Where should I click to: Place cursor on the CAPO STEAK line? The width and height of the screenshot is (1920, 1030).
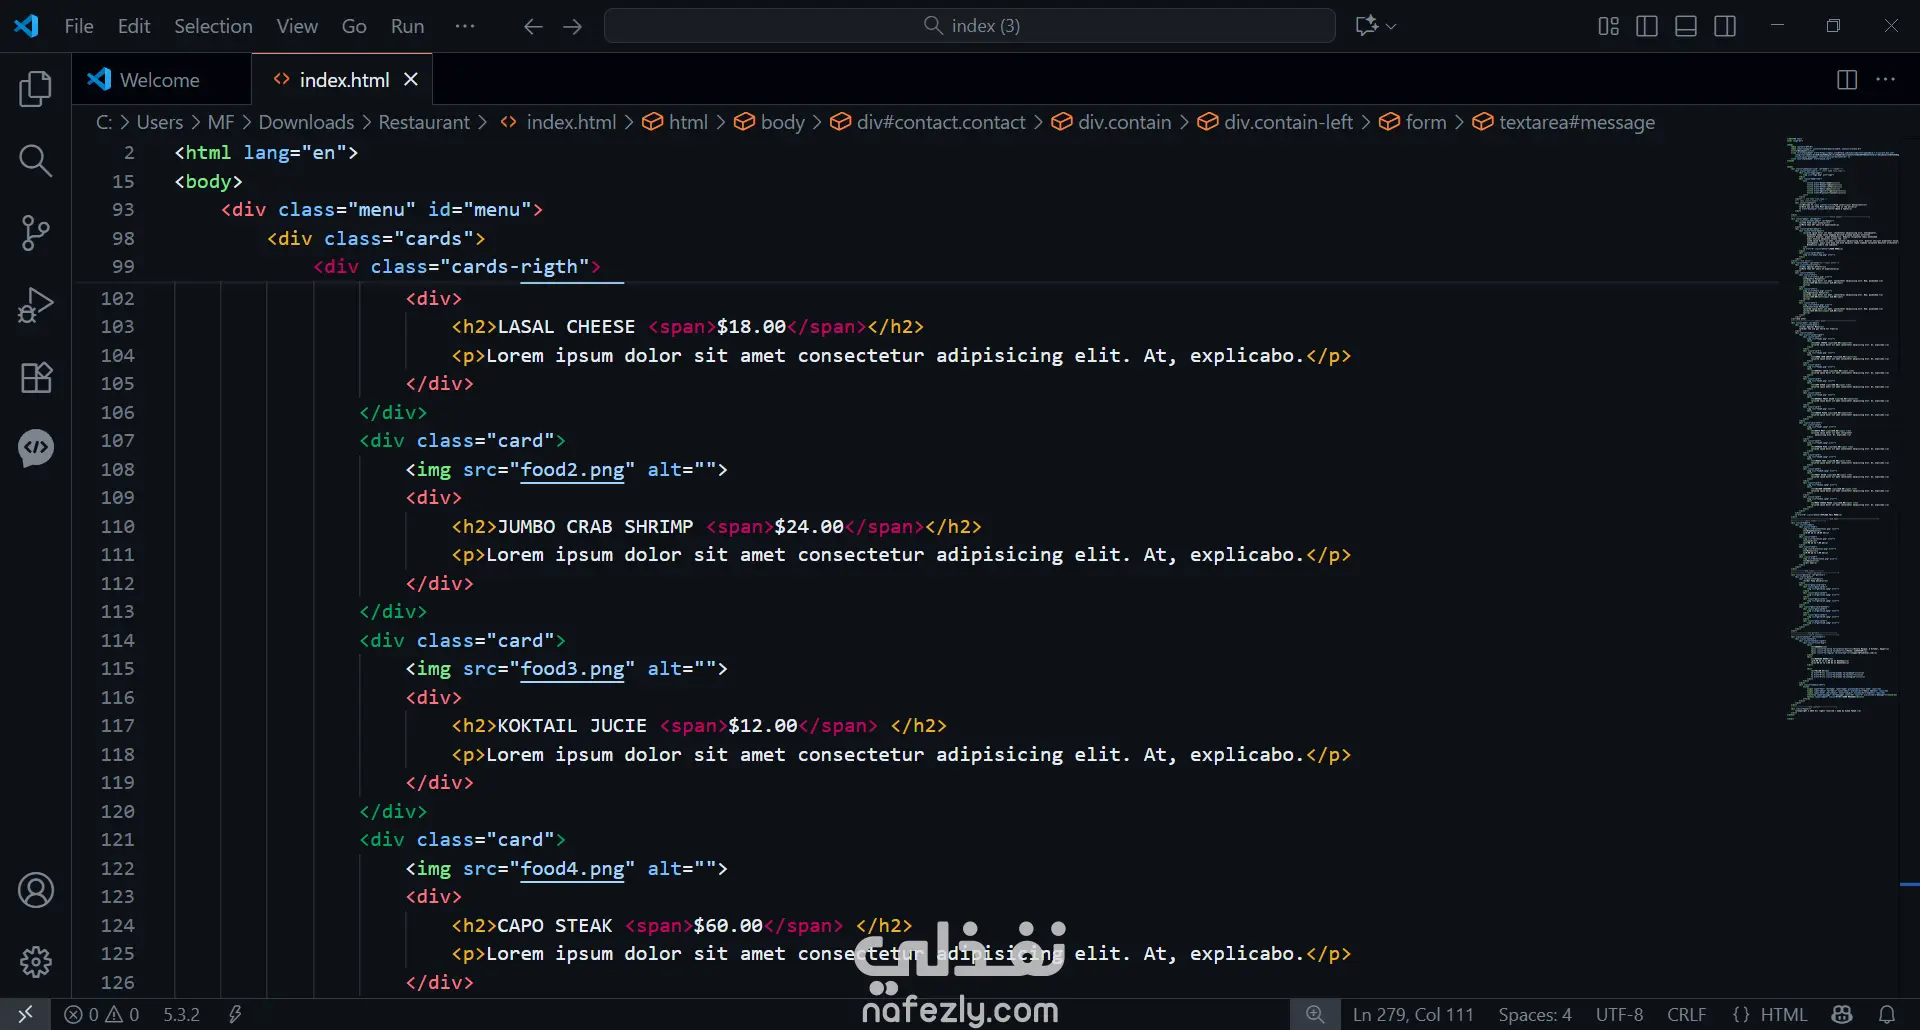[x=682, y=925]
